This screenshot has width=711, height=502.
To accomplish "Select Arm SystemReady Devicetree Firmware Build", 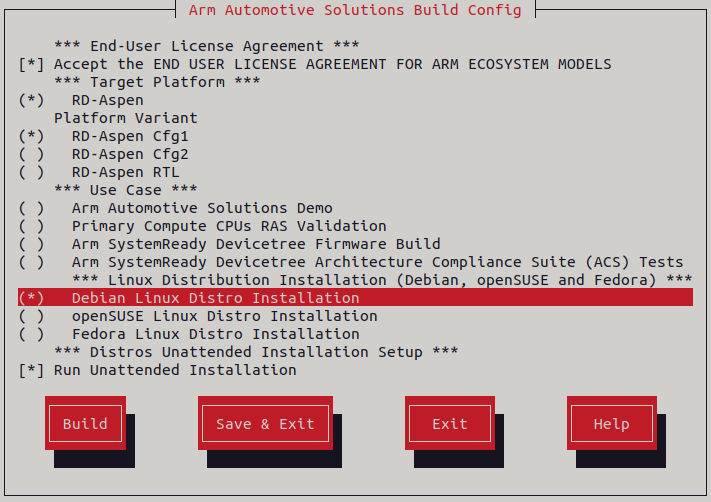I will tap(31, 244).
